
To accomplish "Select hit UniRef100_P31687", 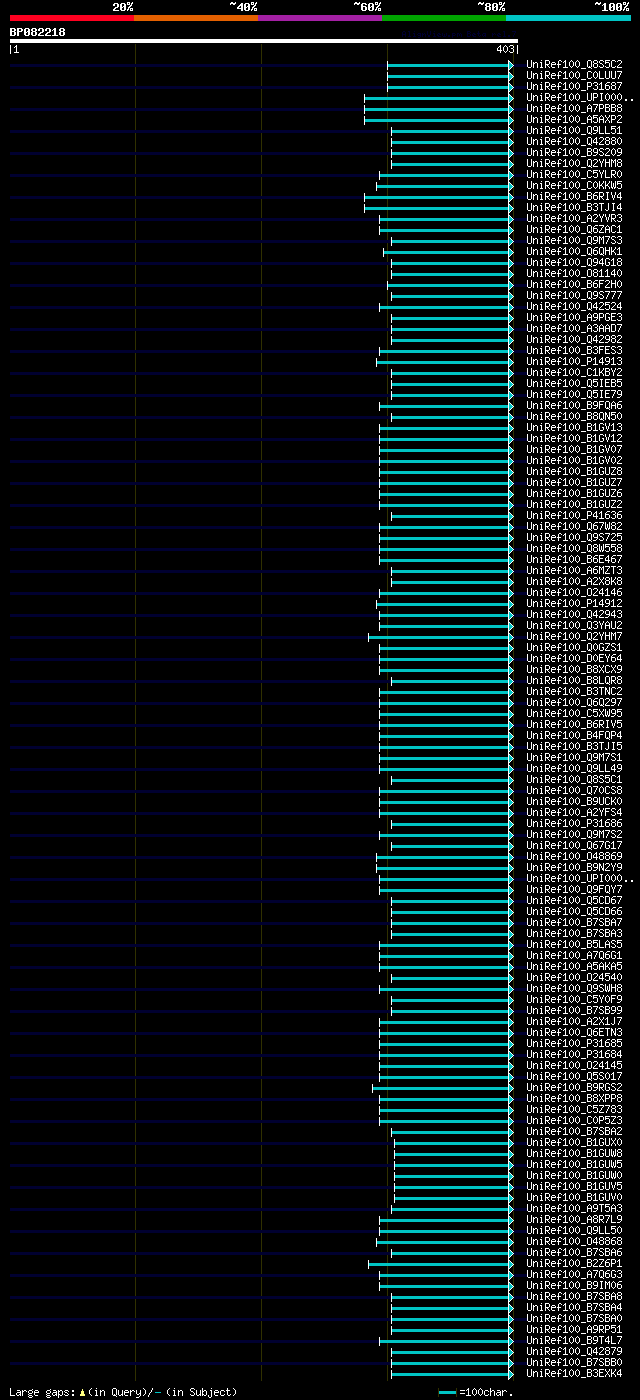I will click(574, 86).
